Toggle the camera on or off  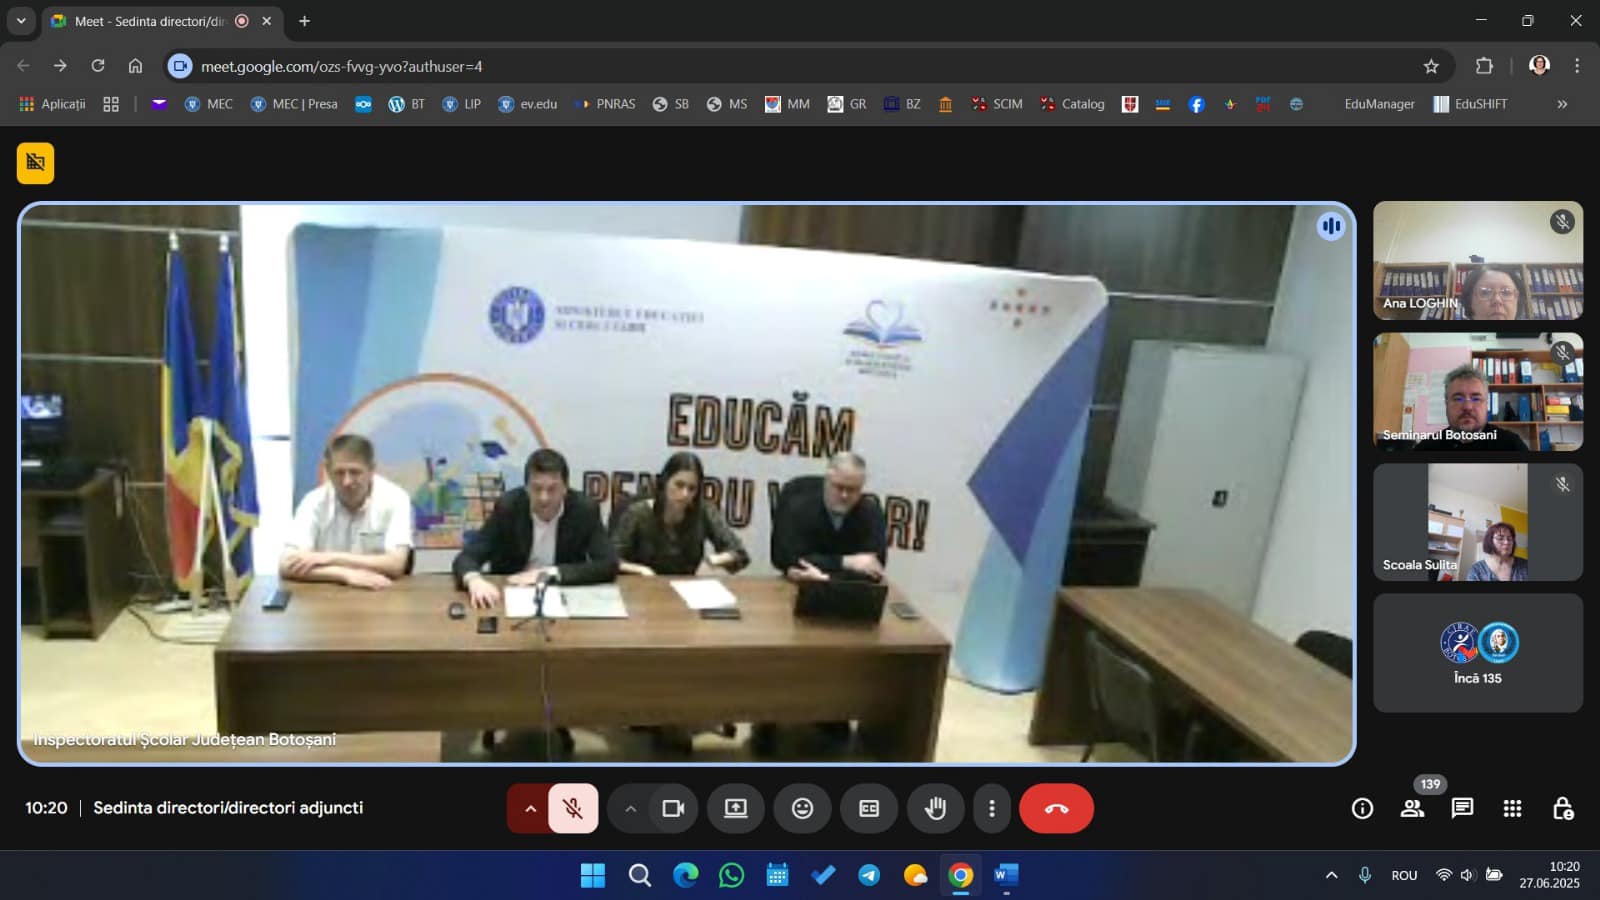(x=673, y=808)
